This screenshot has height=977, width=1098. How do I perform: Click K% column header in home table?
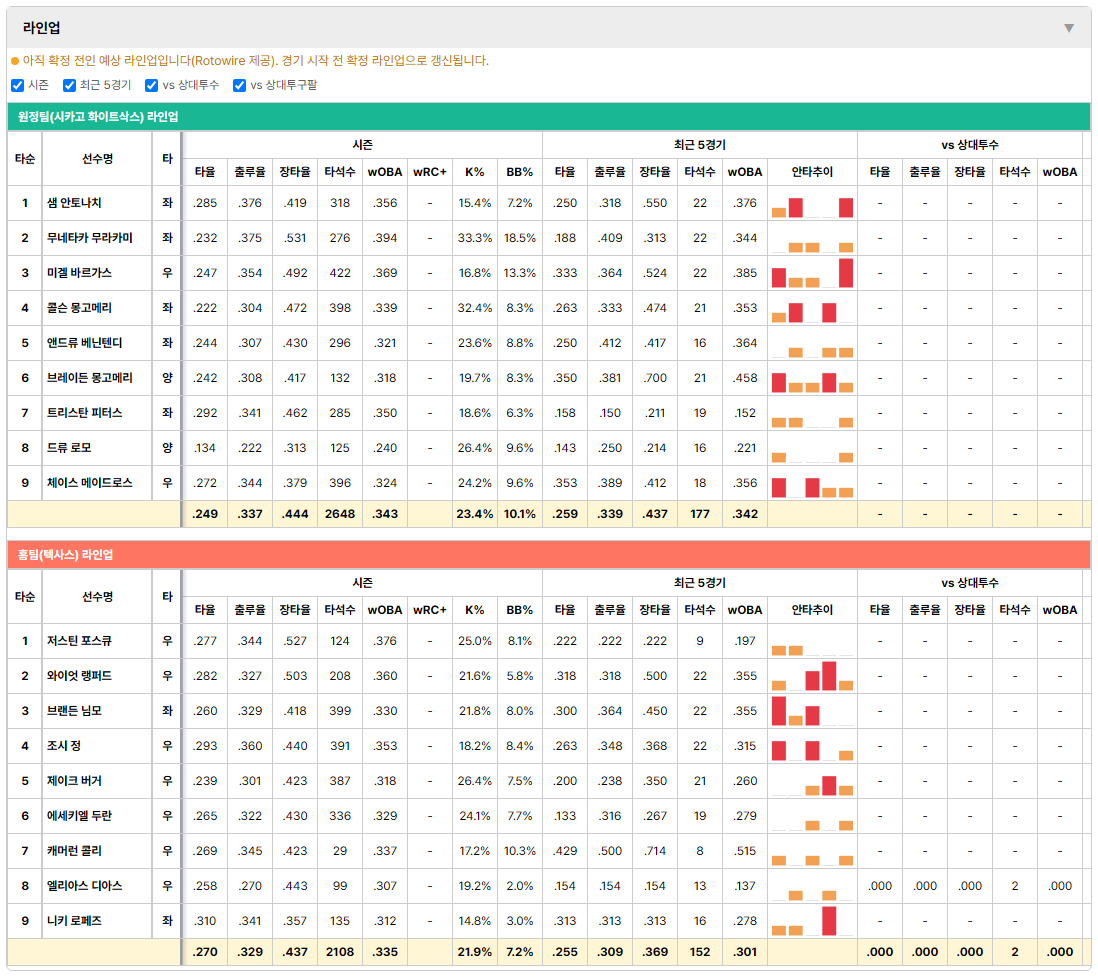[x=474, y=610]
